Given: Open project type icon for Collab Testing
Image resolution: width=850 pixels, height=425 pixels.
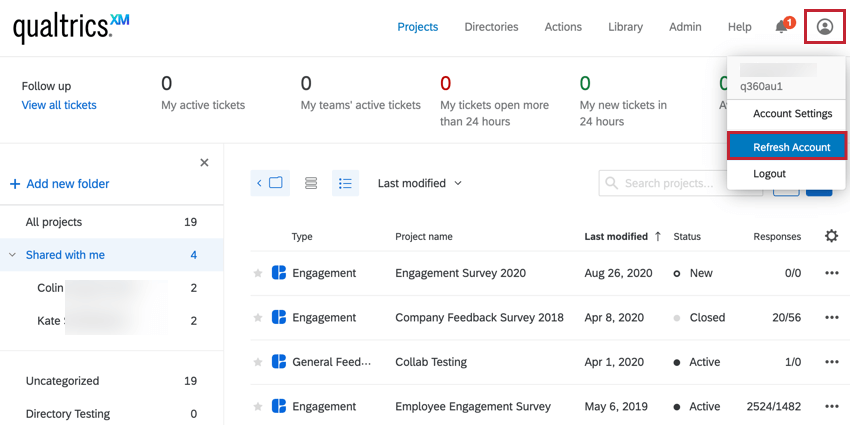Looking at the screenshot, I should [x=279, y=362].
